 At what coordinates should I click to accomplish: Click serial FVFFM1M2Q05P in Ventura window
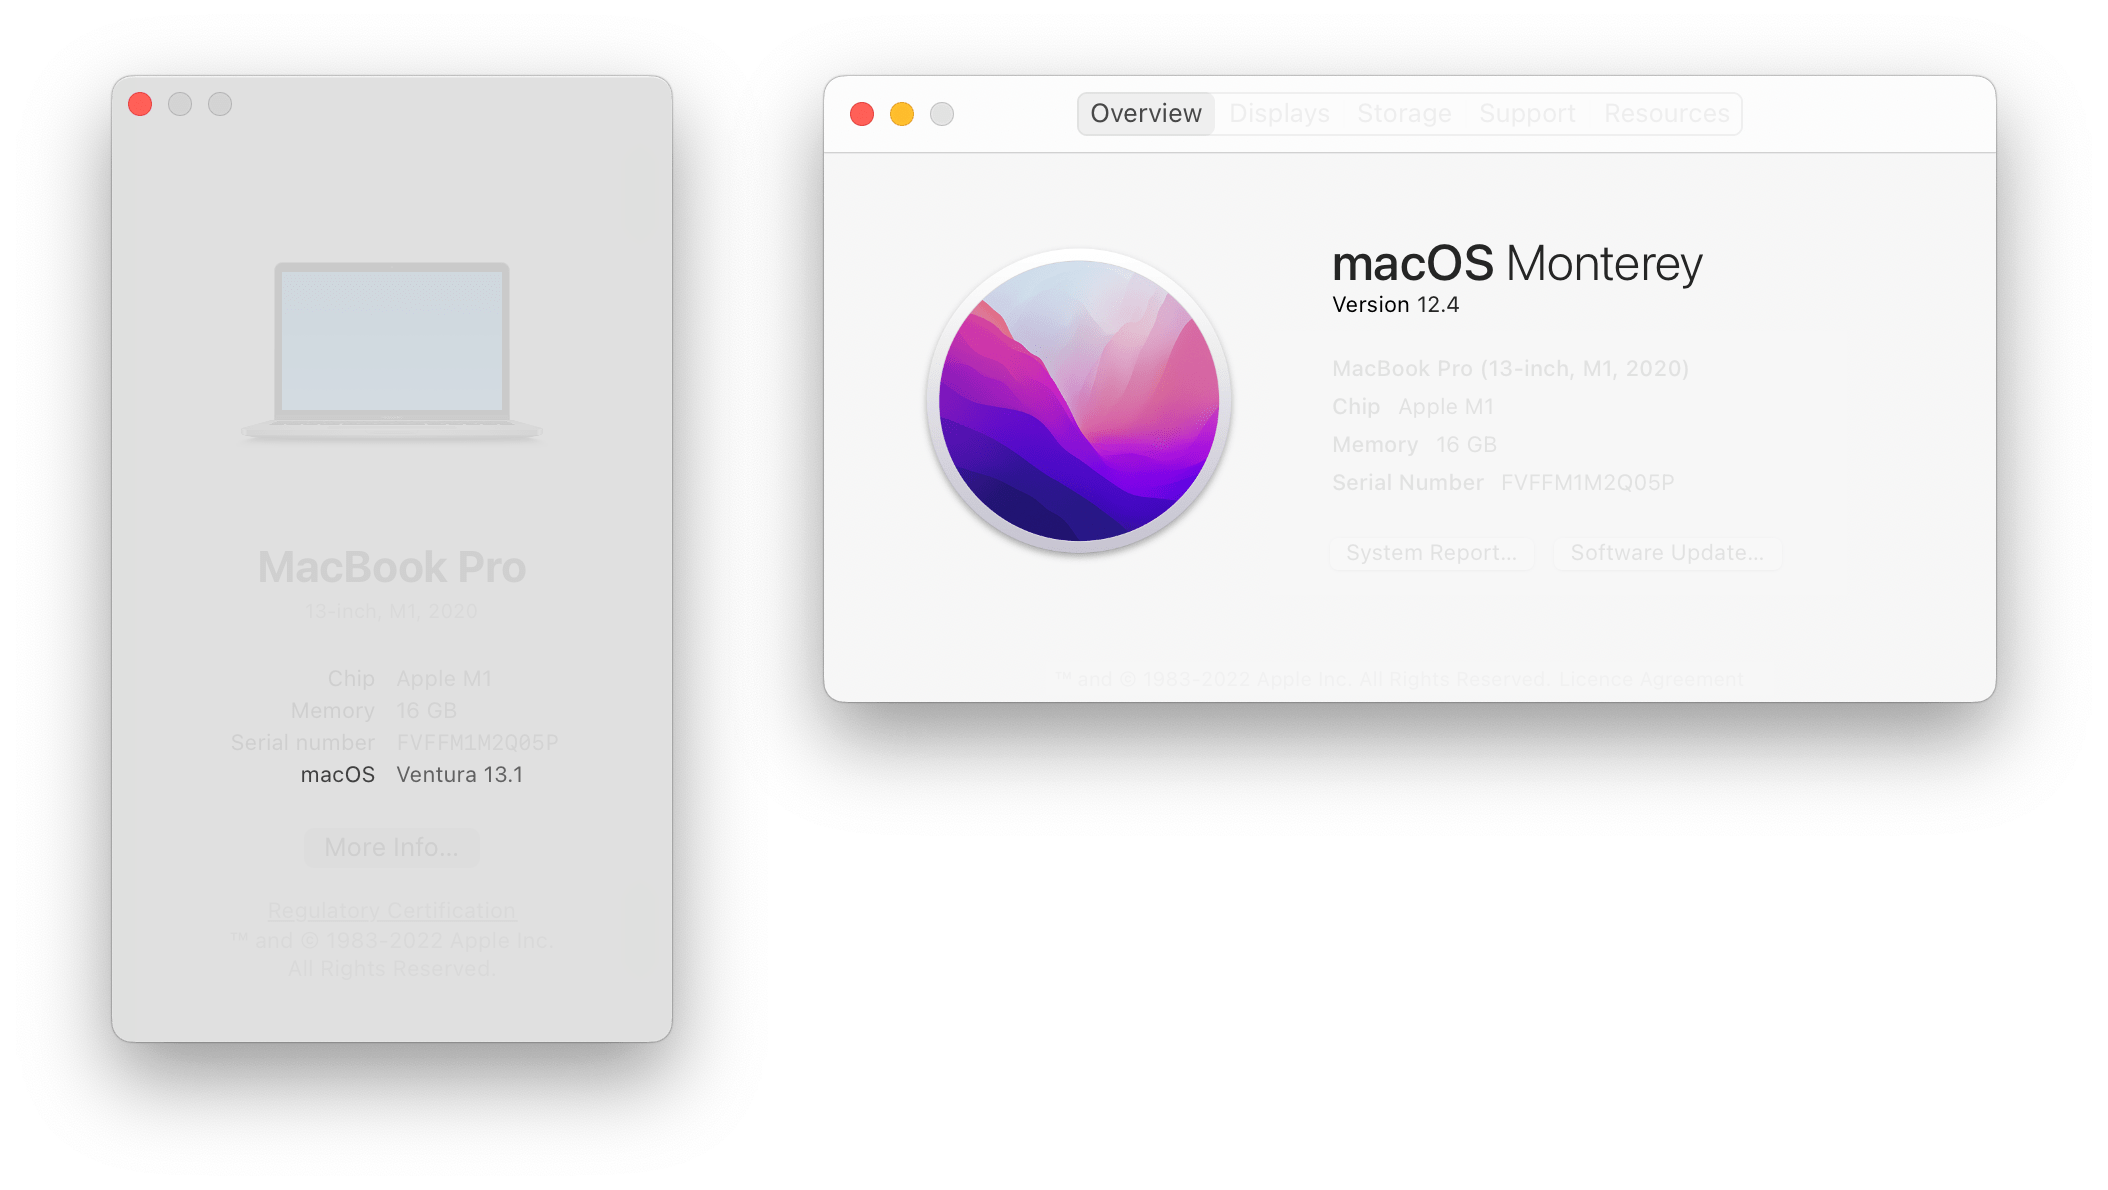(x=477, y=743)
